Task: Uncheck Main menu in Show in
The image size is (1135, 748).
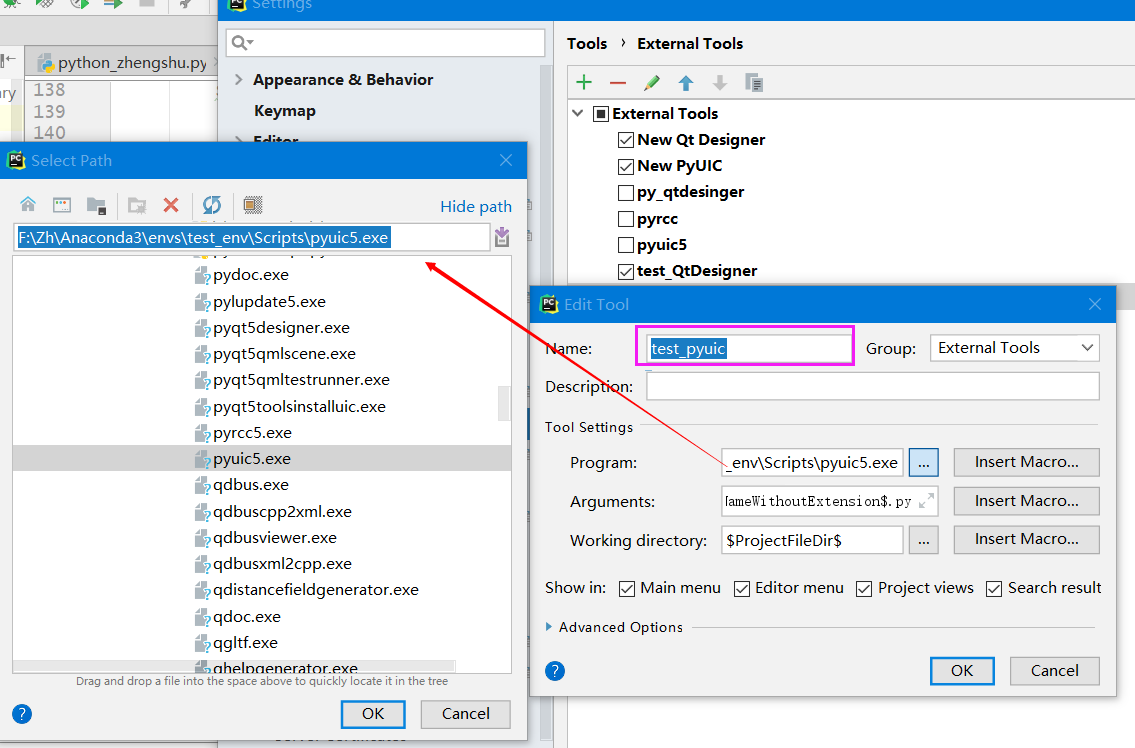Action: click(x=627, y=589)
